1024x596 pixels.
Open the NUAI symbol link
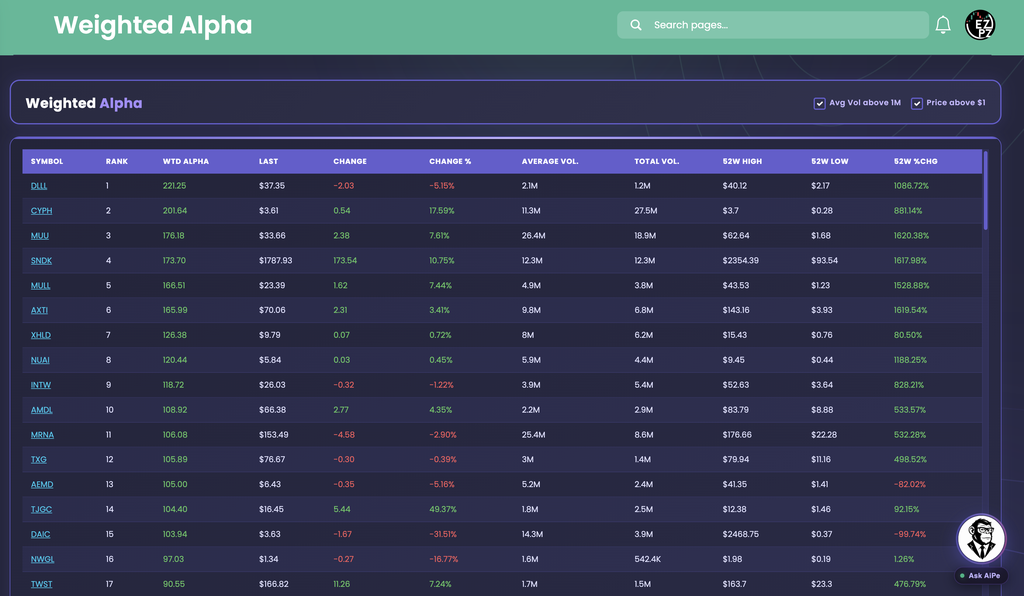pos(40,360)
